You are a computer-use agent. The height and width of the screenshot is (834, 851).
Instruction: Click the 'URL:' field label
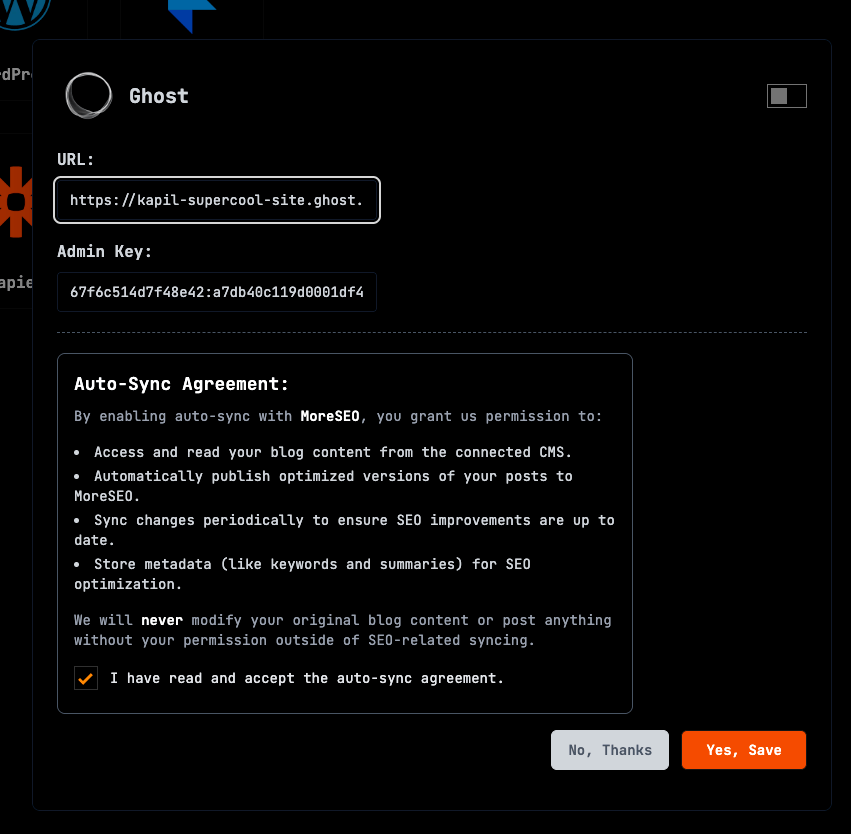point(76,159)
